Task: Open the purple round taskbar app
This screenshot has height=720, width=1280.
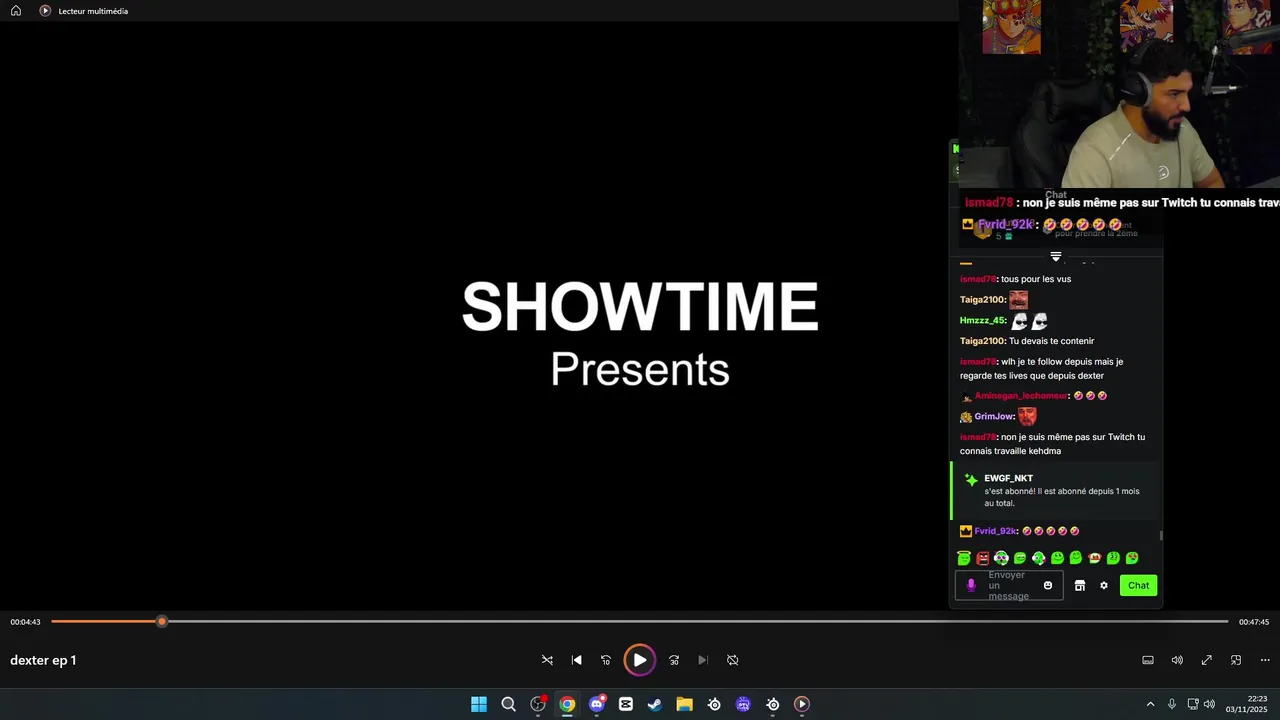Action: coord(743,704)
